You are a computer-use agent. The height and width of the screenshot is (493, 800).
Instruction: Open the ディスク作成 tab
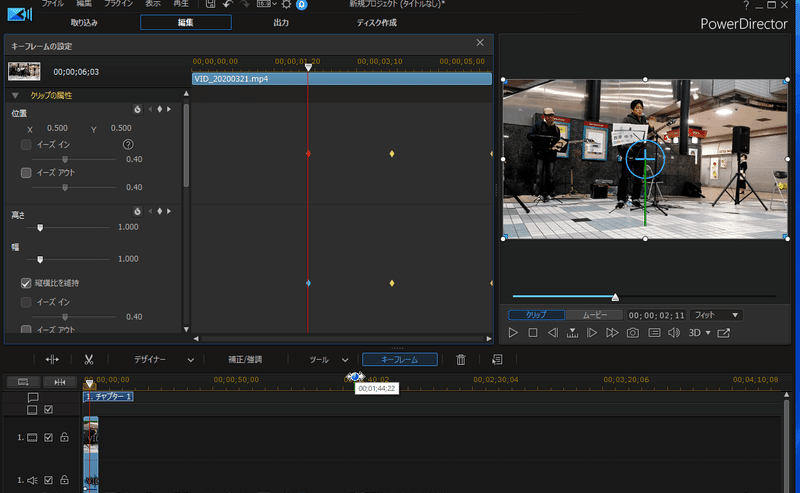pyautogui.click(x=377, y=22)
